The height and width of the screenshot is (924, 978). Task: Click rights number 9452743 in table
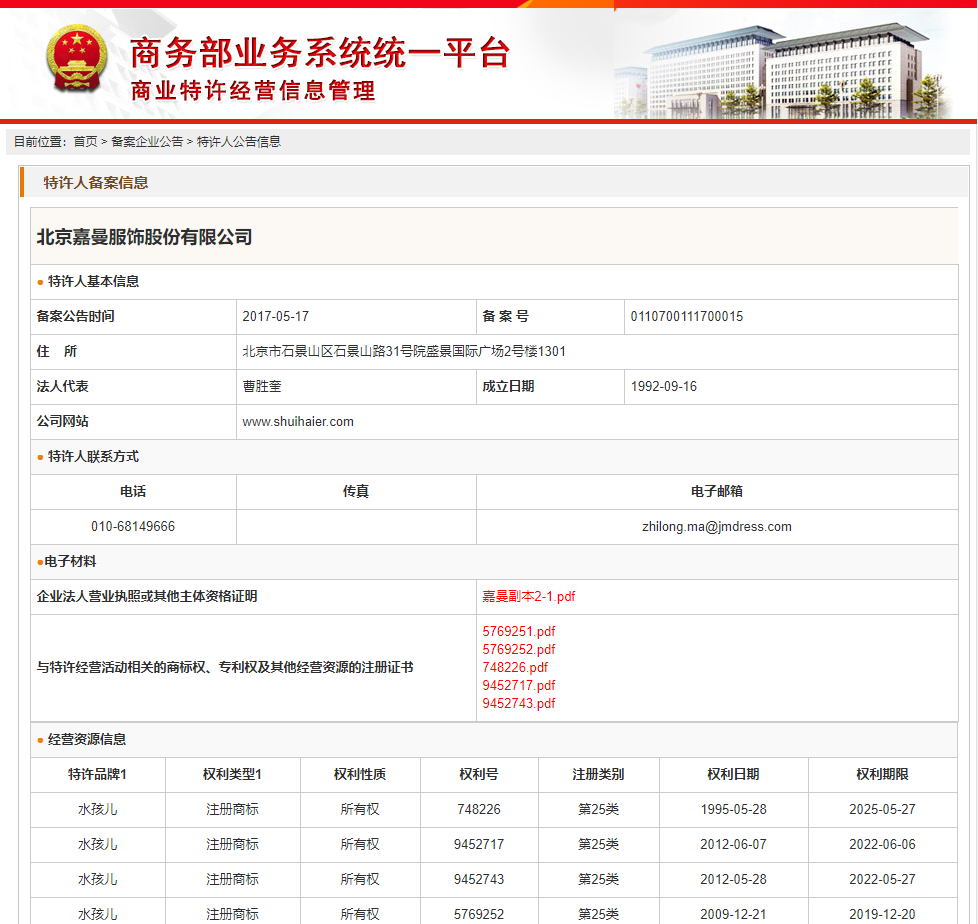[x=479, y=879]
